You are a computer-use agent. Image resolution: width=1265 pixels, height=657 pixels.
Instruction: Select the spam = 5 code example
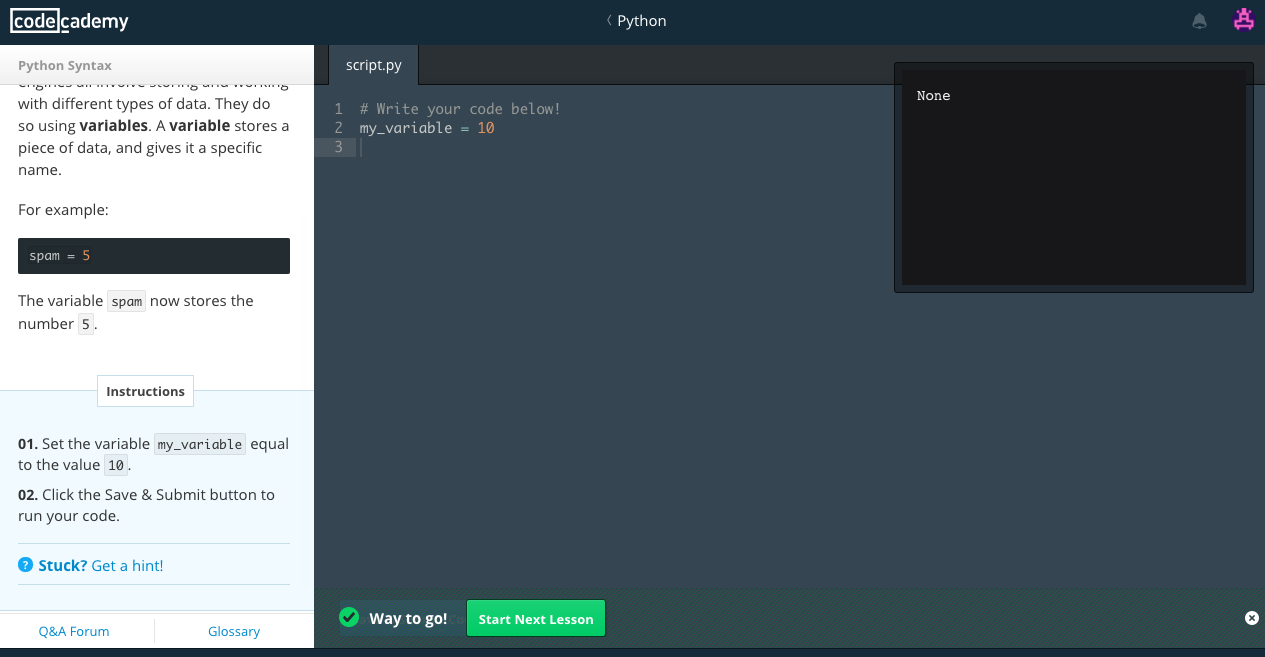click(153, 255)
